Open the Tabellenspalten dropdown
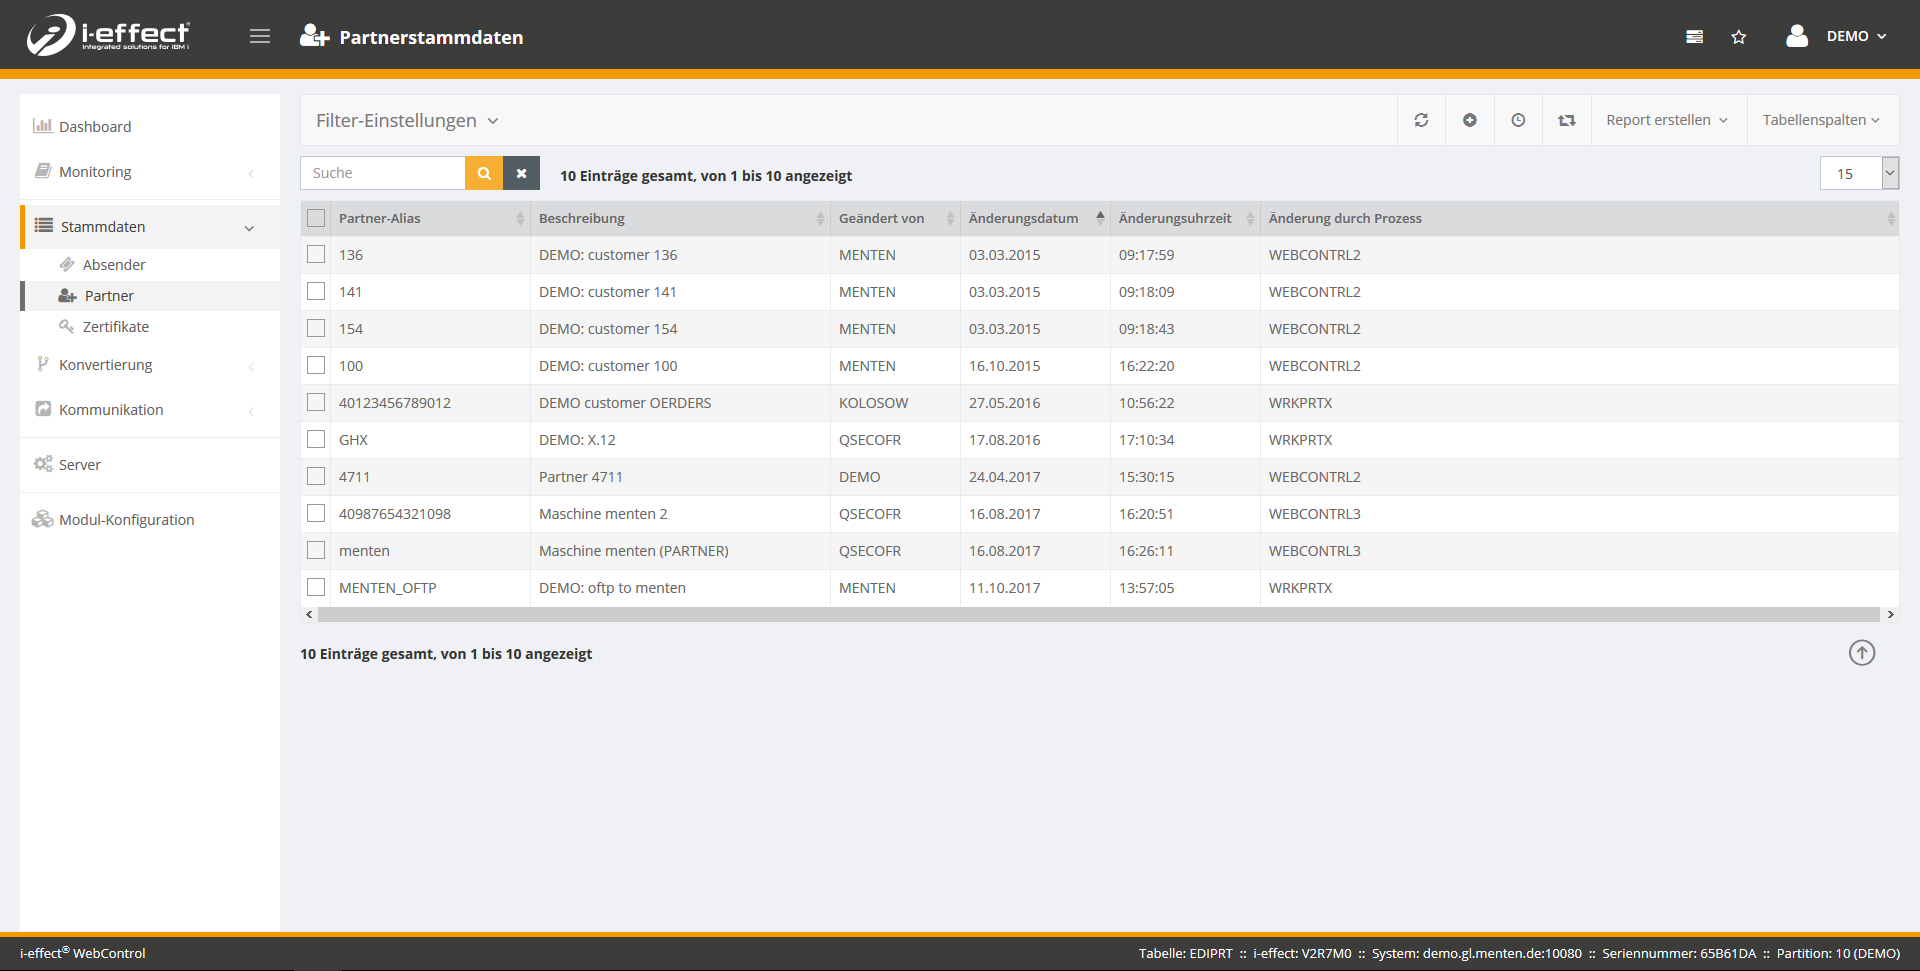1920x971 pixels. [x=1821, y=120]
